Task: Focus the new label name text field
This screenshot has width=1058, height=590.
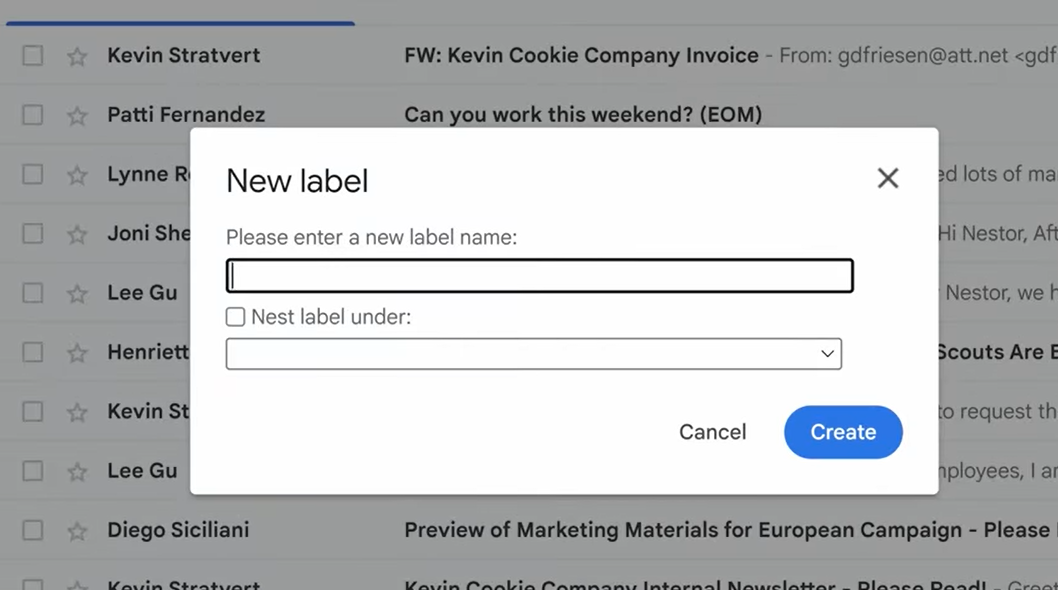Action: click(x=540, y=276)
